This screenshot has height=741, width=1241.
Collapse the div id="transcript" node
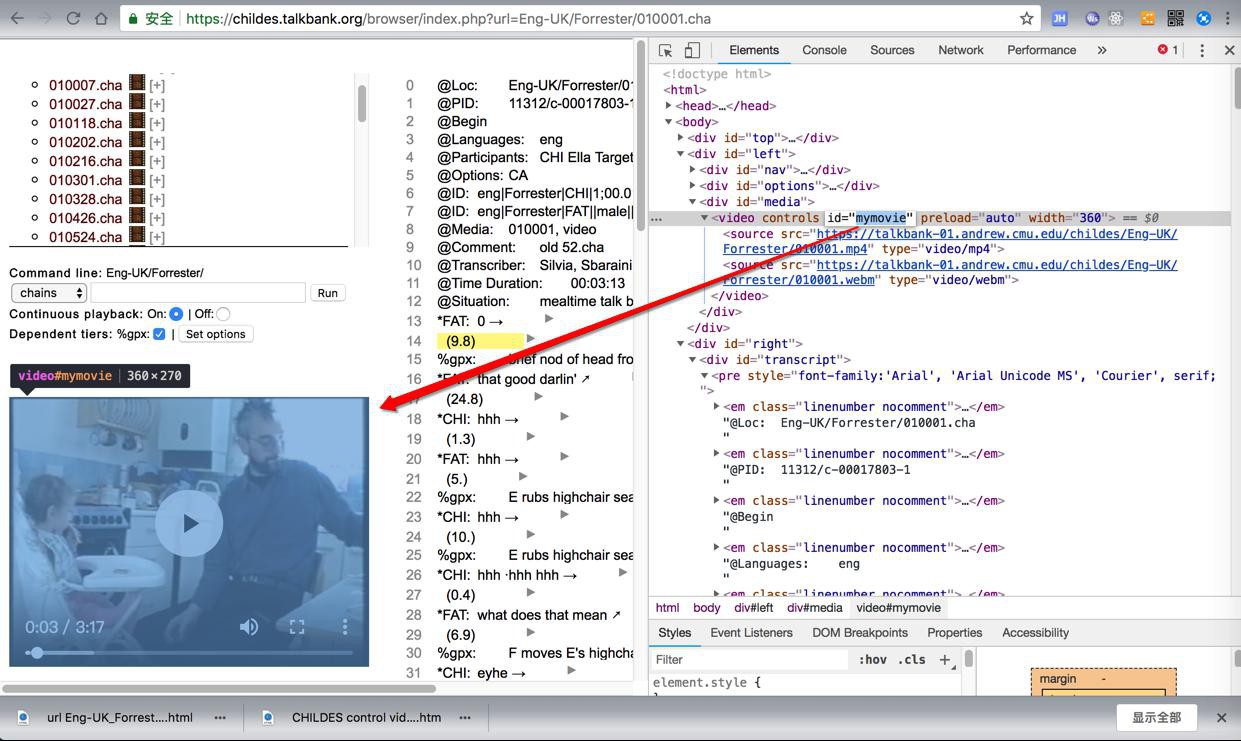point(693,360)
